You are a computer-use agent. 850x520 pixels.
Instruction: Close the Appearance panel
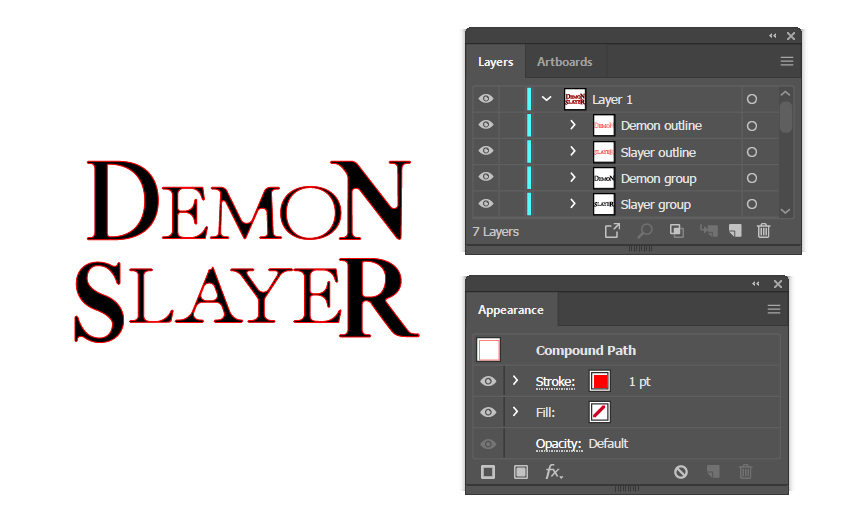coord(778,284)
